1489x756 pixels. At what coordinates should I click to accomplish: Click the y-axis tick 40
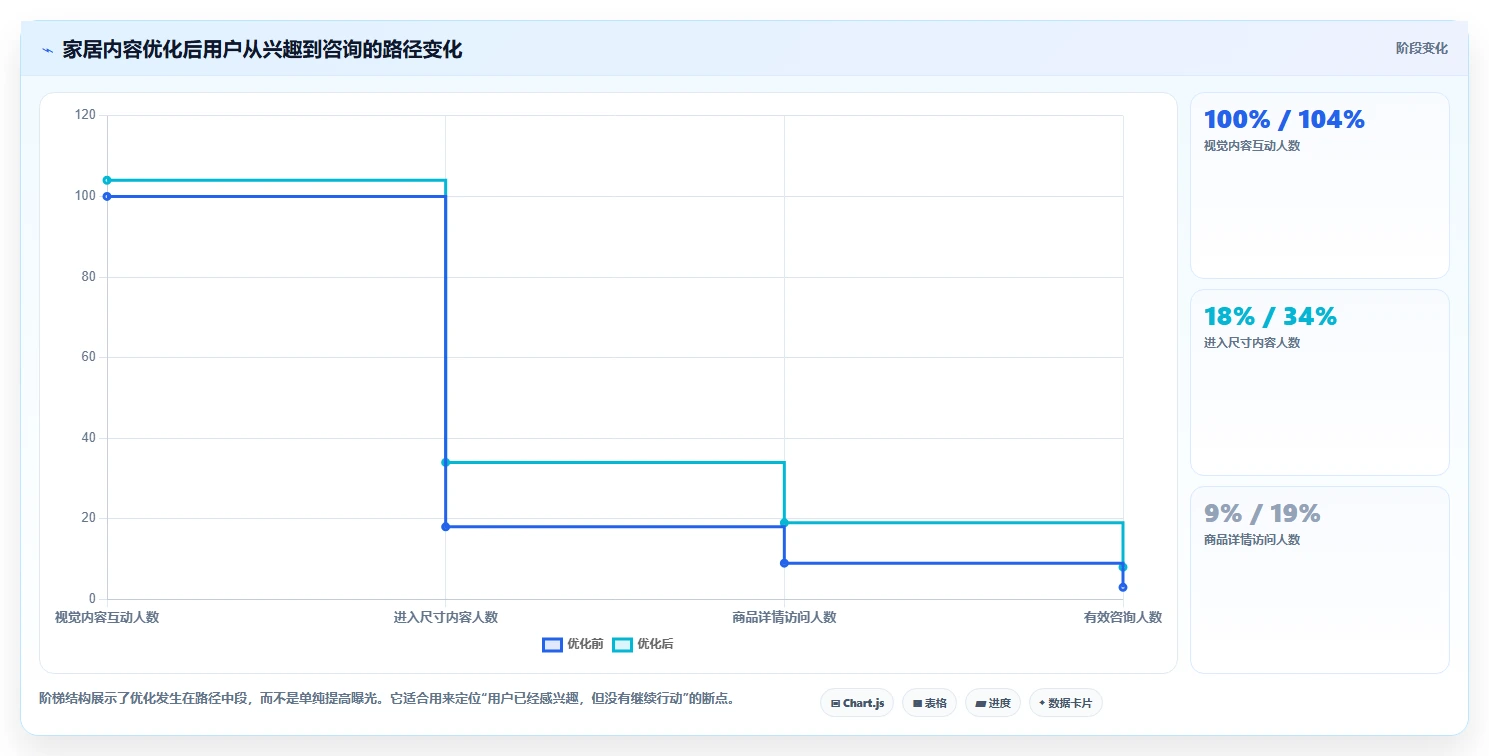(88, 438)
